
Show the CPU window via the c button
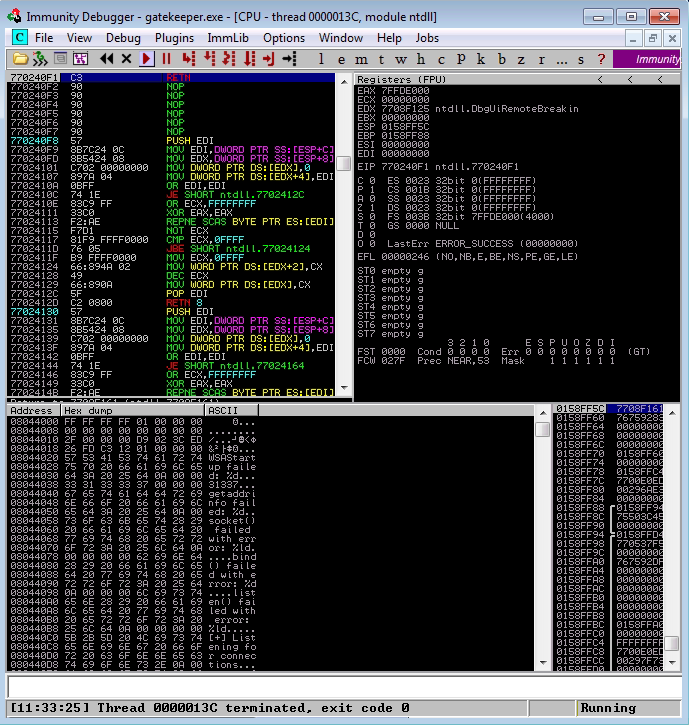(441, 59)
